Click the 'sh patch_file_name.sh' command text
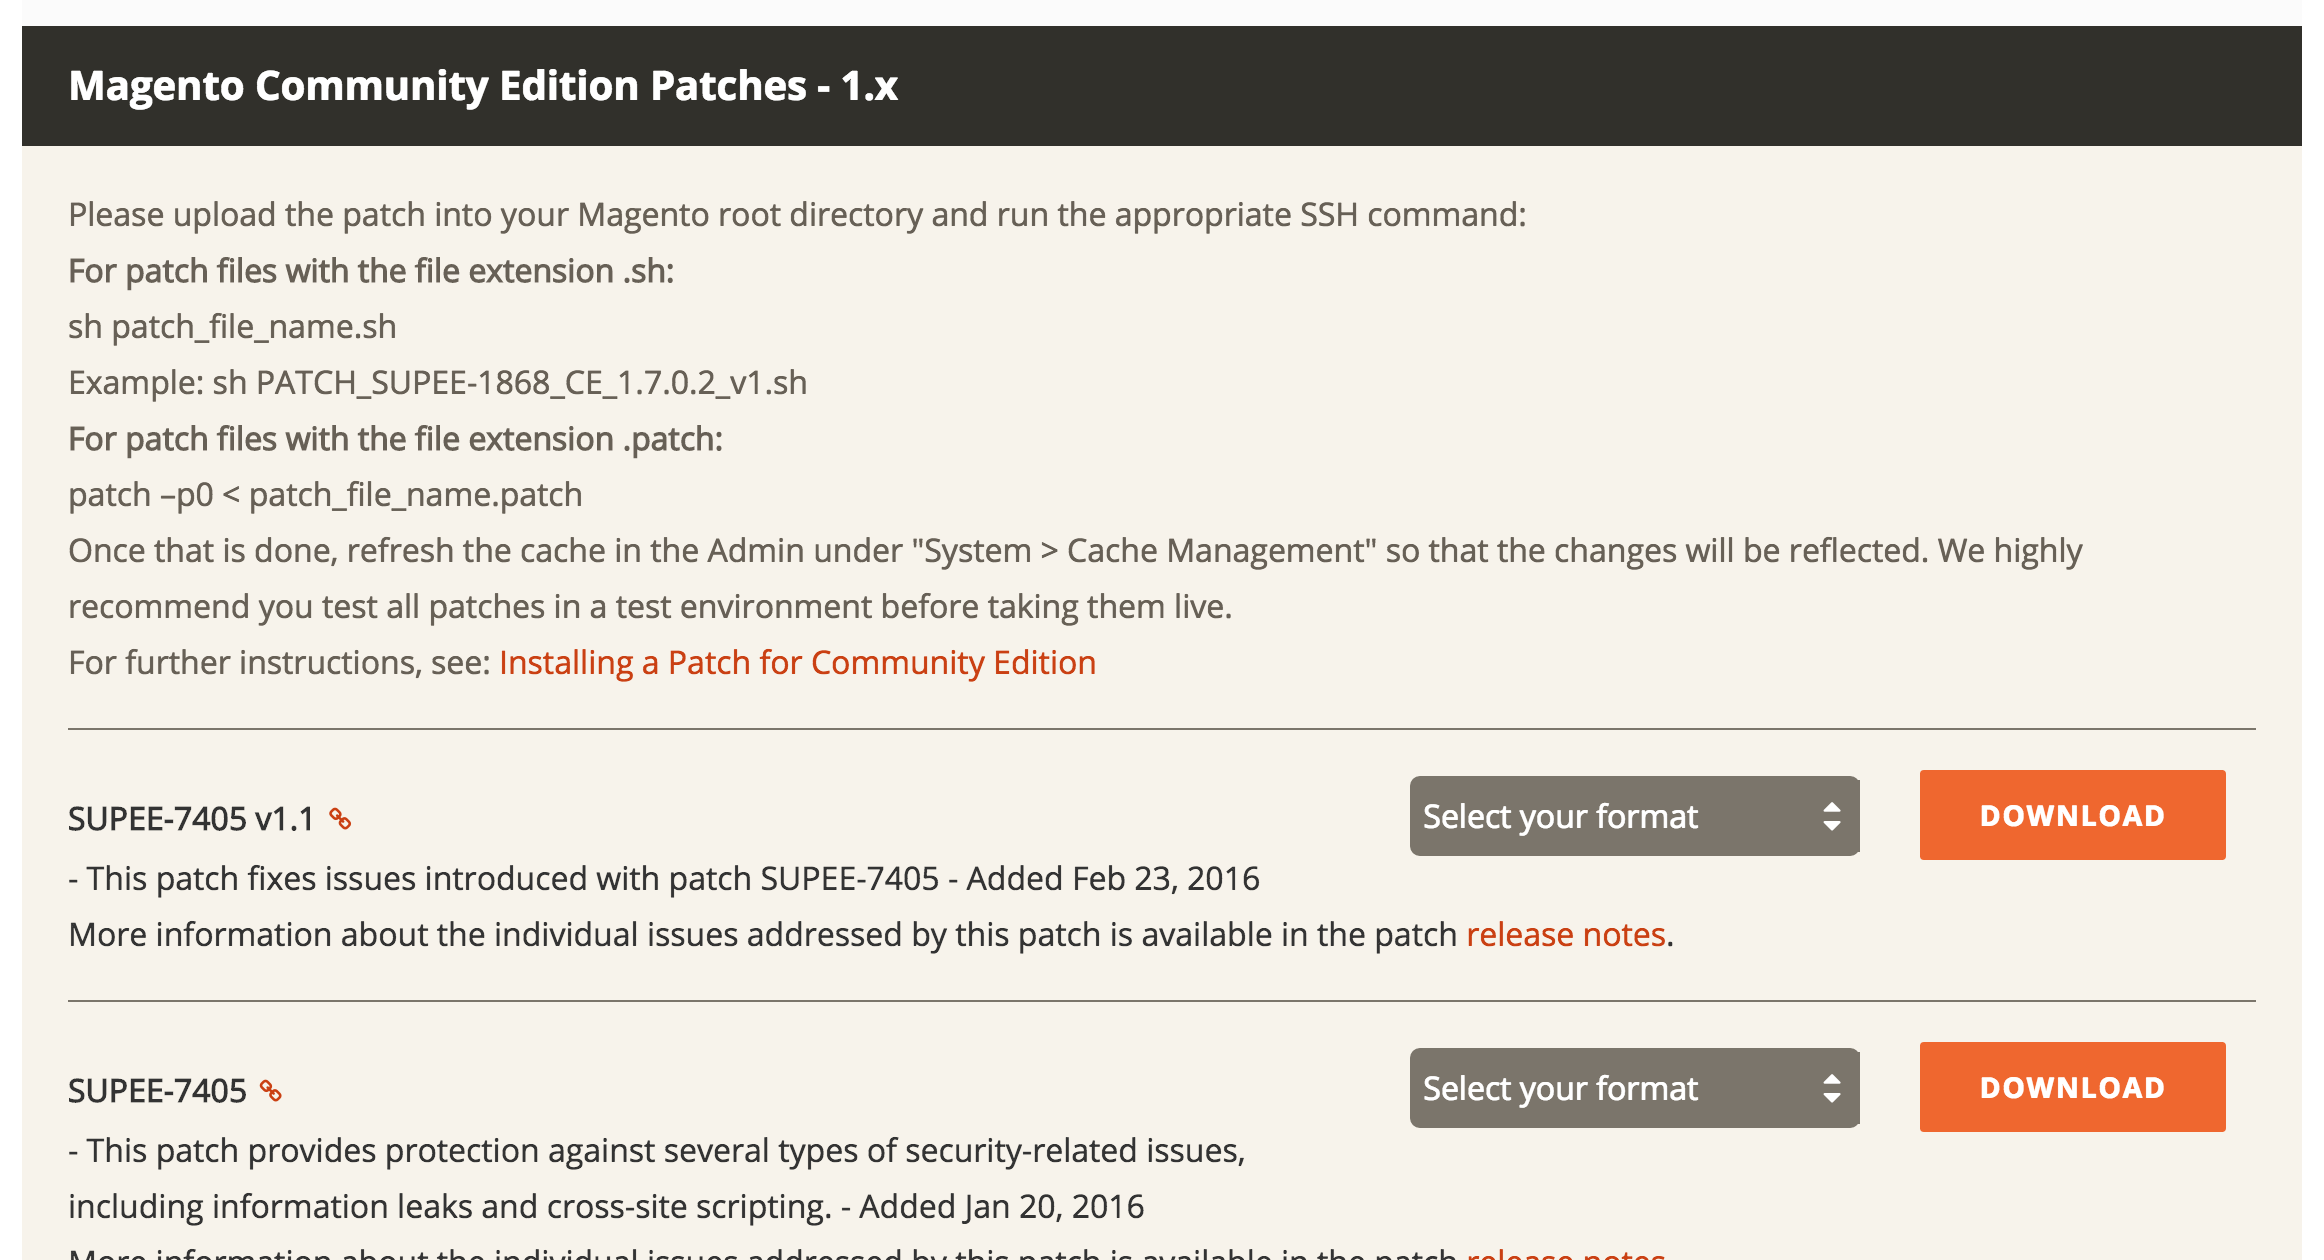2324x1260 pixels. (x=232, y=327)
